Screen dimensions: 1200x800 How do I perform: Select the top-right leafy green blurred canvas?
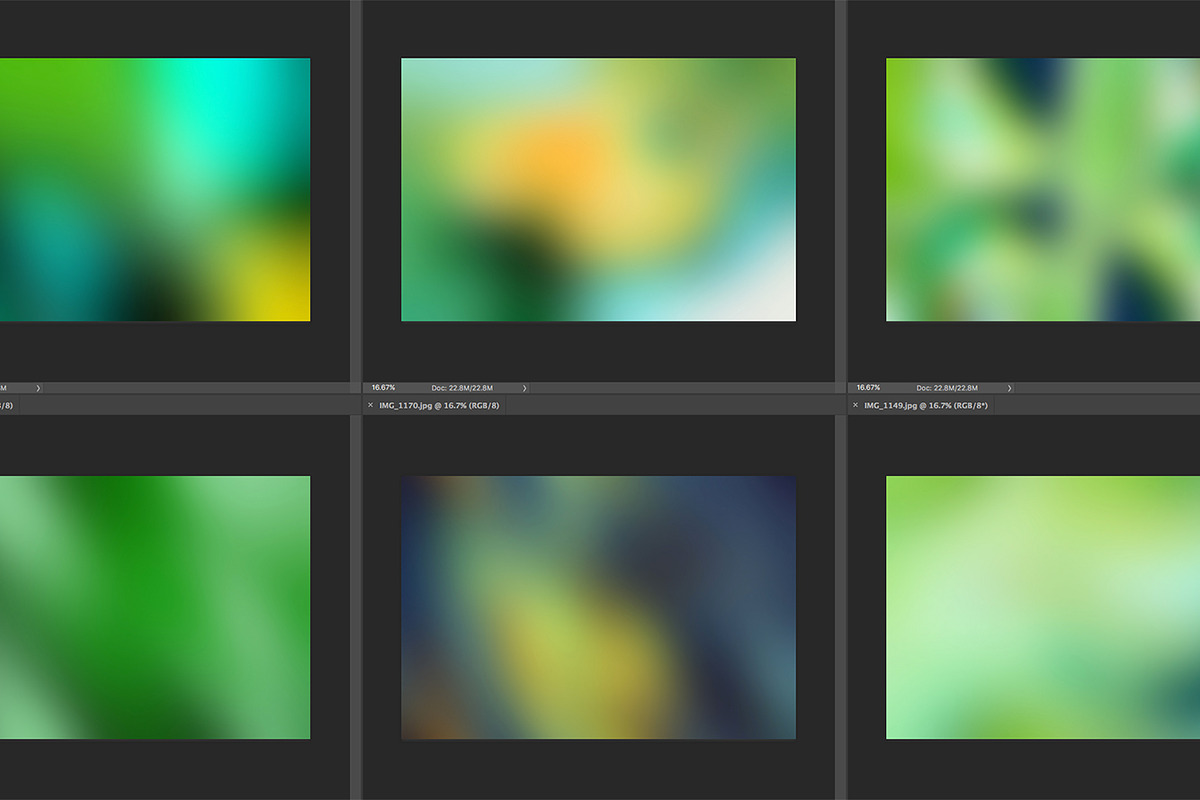tap(1043, 190)
